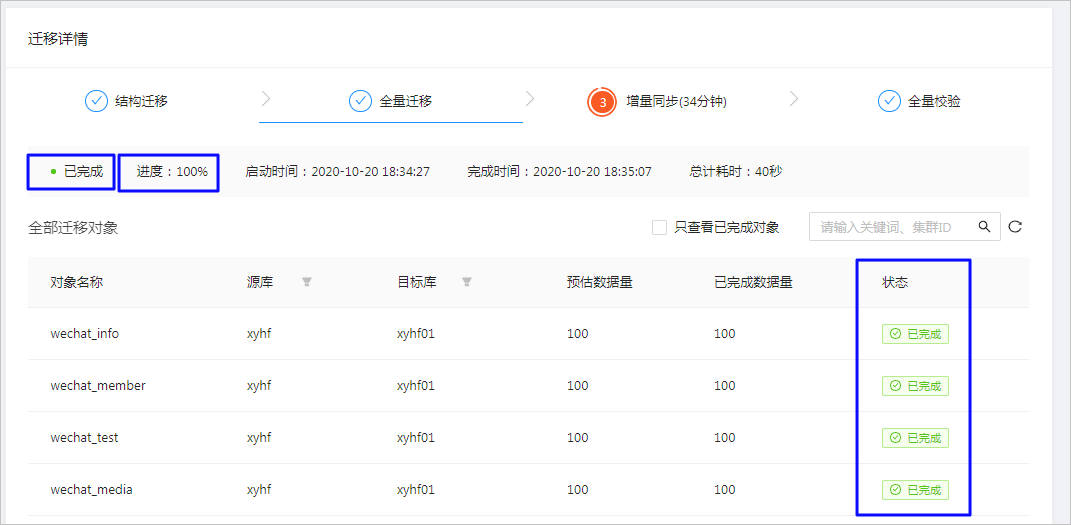Select the wechat_member object name

[x=98, y=386]
